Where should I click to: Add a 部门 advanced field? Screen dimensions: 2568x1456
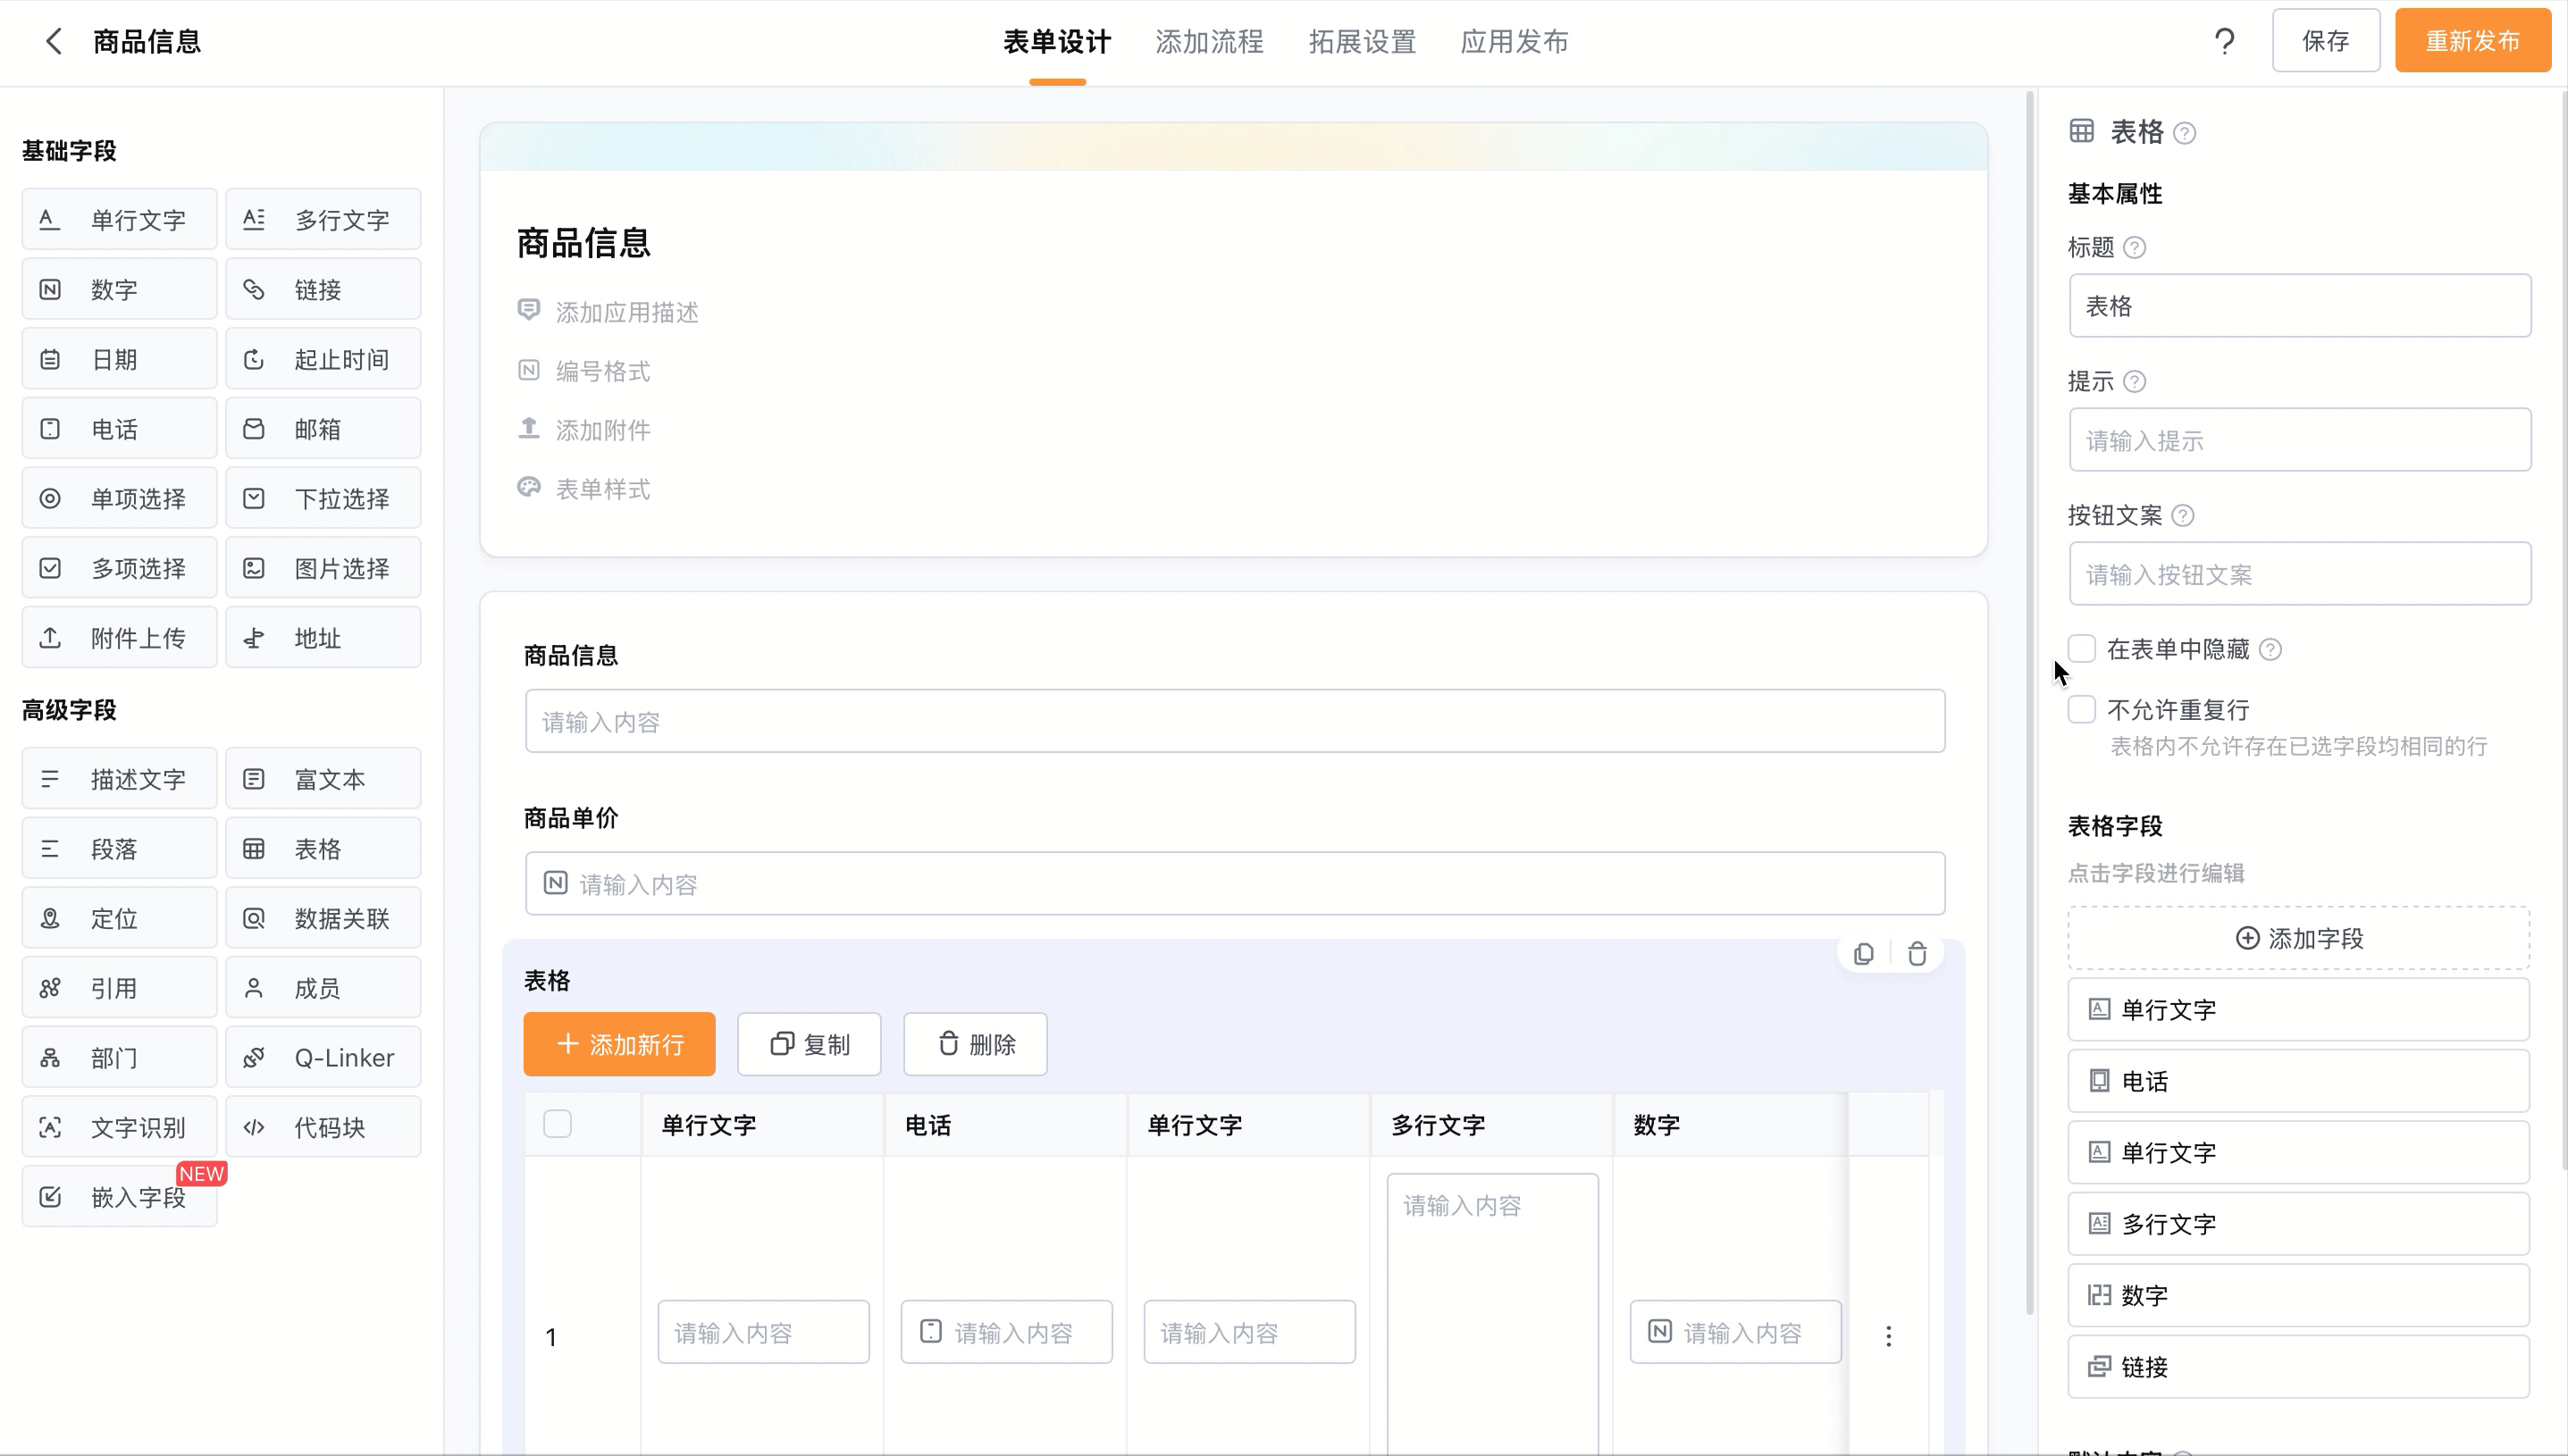tap(119, 1058)
